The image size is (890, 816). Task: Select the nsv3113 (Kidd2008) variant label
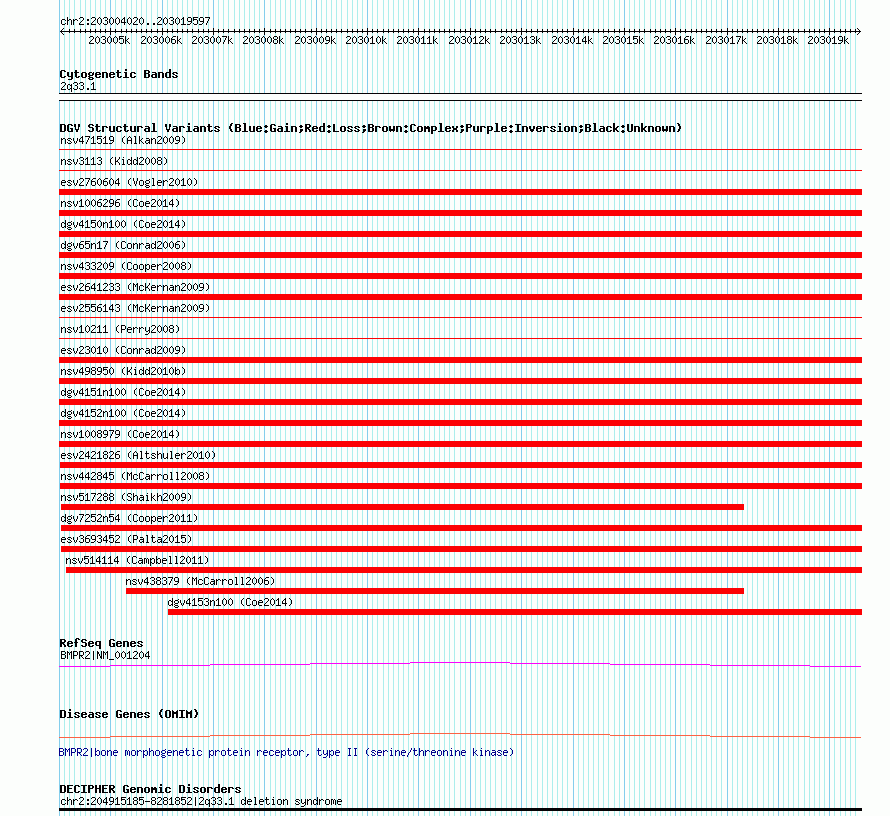point(114,161)
